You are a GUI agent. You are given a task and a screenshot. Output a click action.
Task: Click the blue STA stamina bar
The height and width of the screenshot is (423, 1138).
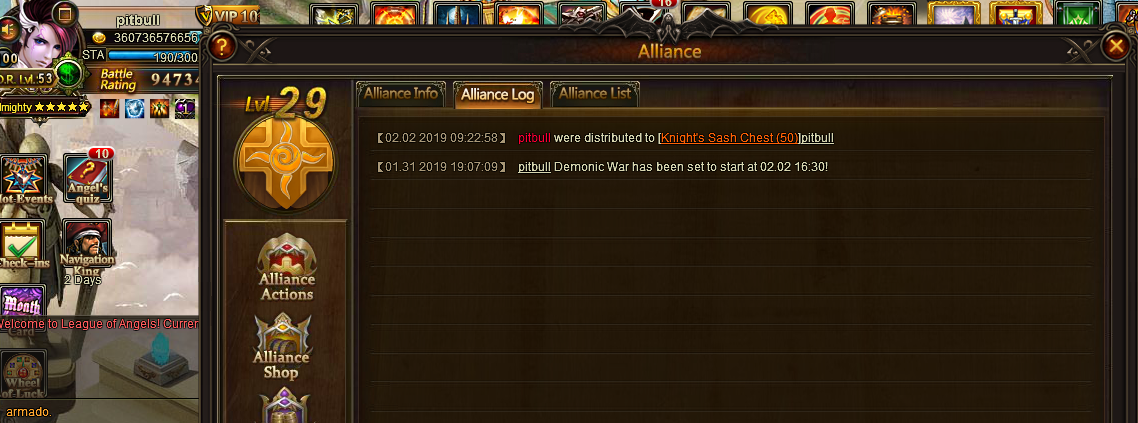pyautogui.click(x=153, y=57)
